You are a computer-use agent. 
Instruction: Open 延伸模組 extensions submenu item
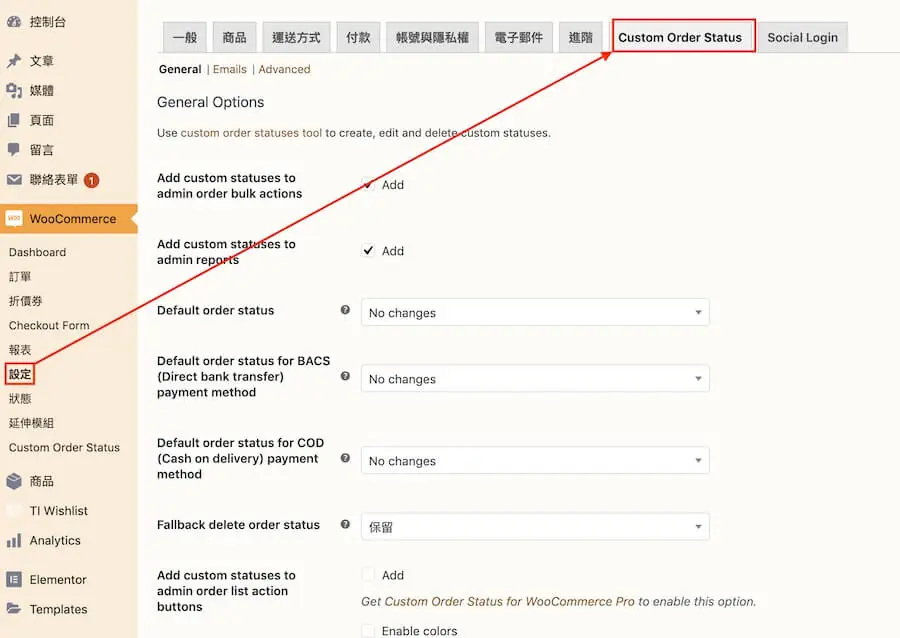(31, 423)
